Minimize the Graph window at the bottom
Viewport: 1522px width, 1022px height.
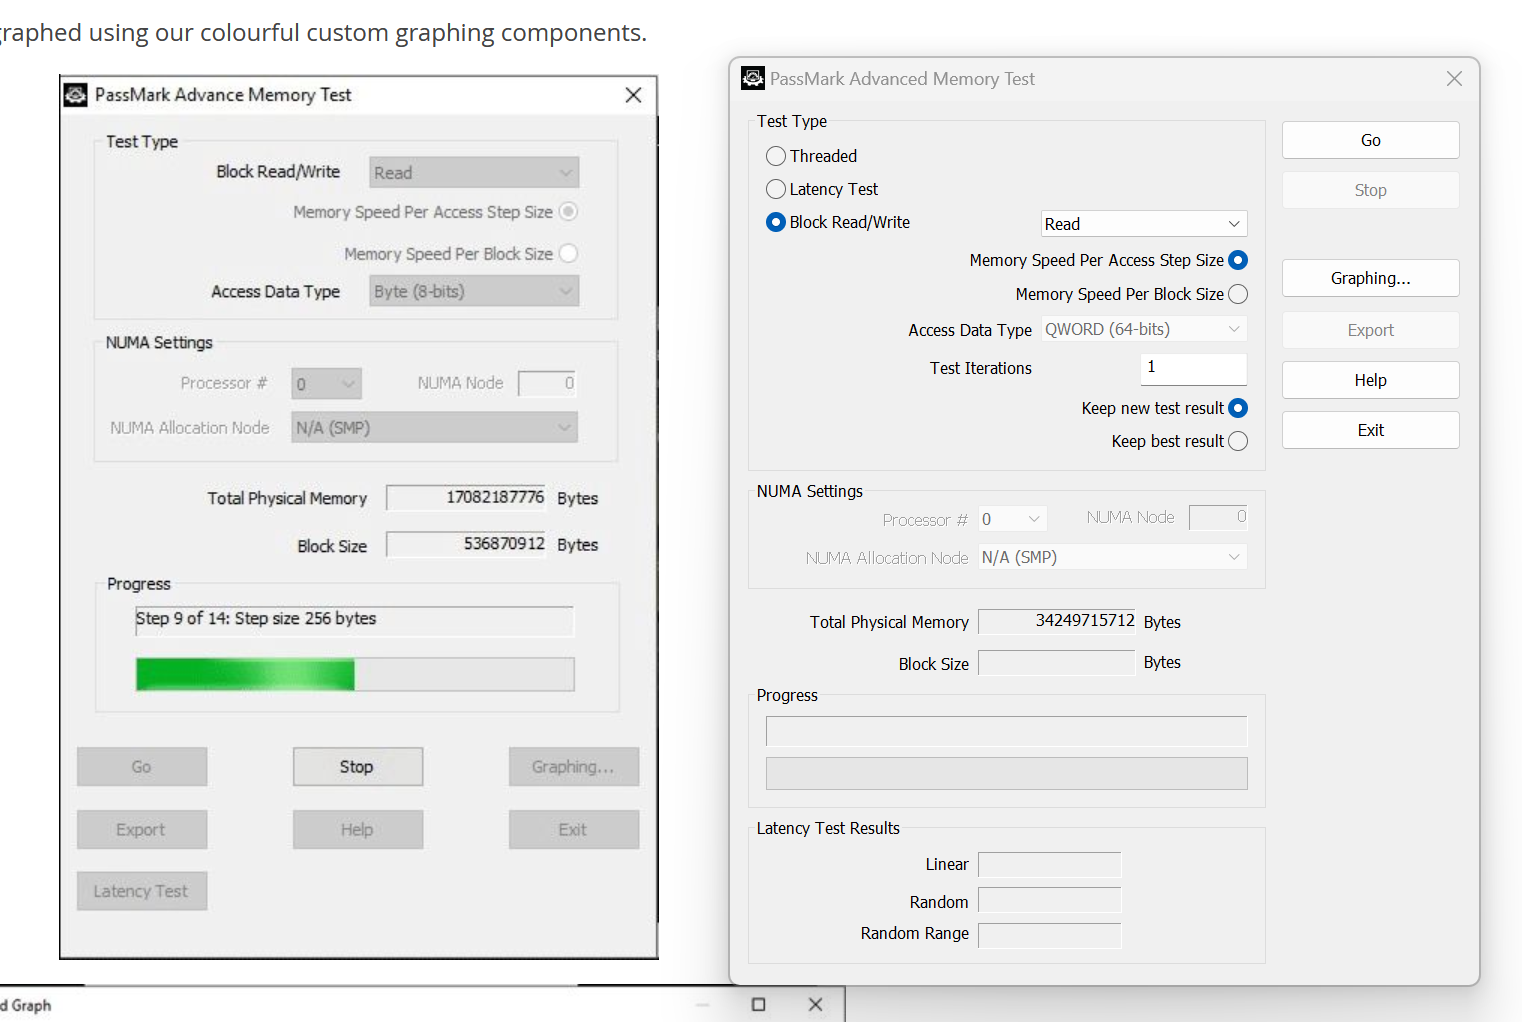pos(702,1004)
